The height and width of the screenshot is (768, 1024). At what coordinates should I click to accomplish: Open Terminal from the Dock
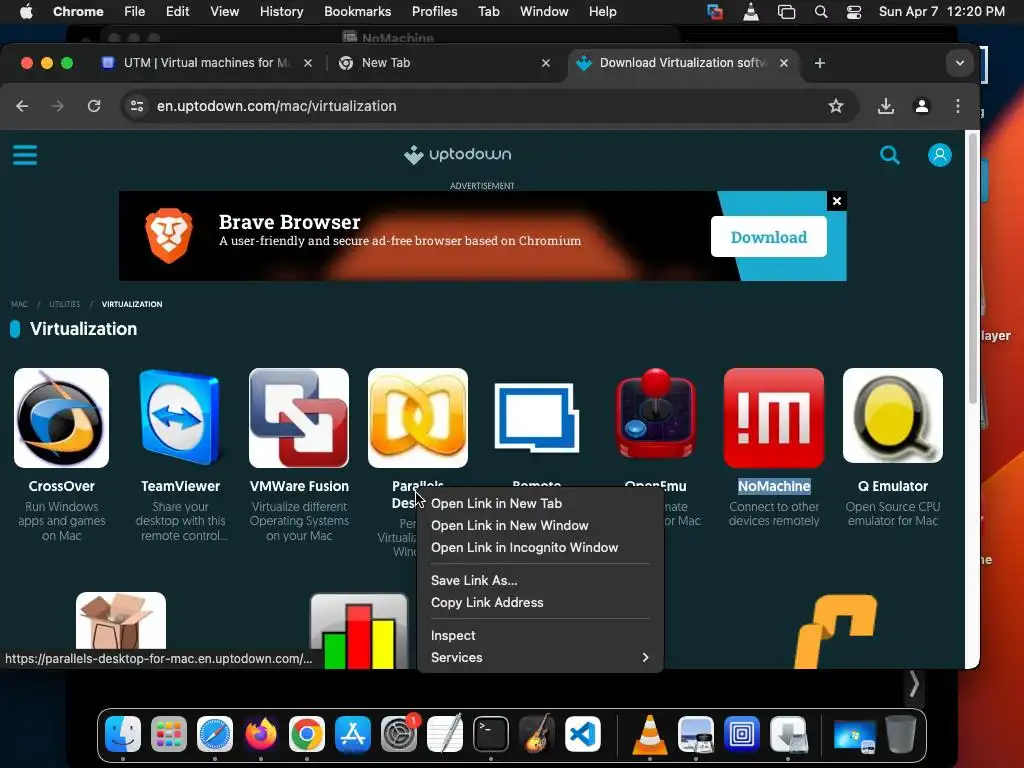490,734
